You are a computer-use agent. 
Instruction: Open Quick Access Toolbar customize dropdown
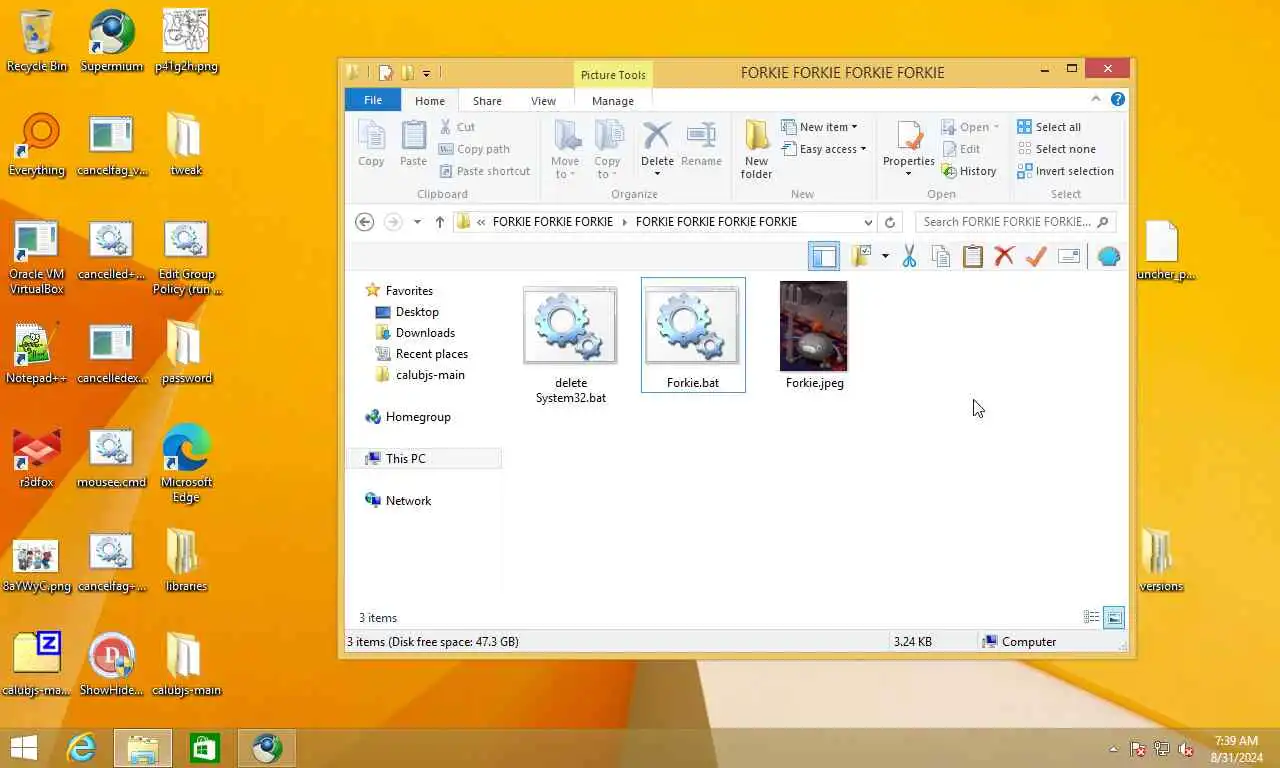(426, 73)
